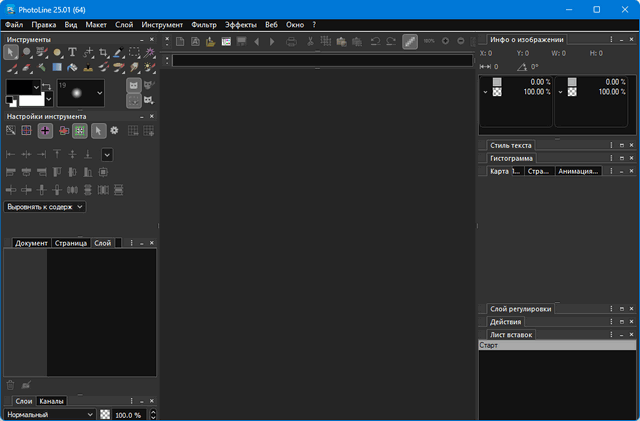Open the foreground color dropdown arrow
Viewport: 640px width, 421px height.
click(x=36, y=87)
